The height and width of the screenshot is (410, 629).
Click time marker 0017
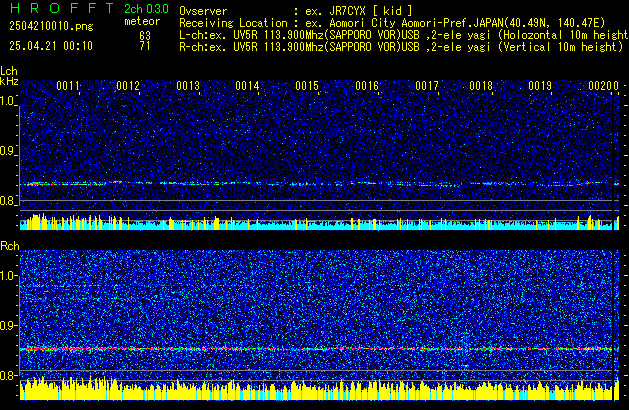point(427,86)
